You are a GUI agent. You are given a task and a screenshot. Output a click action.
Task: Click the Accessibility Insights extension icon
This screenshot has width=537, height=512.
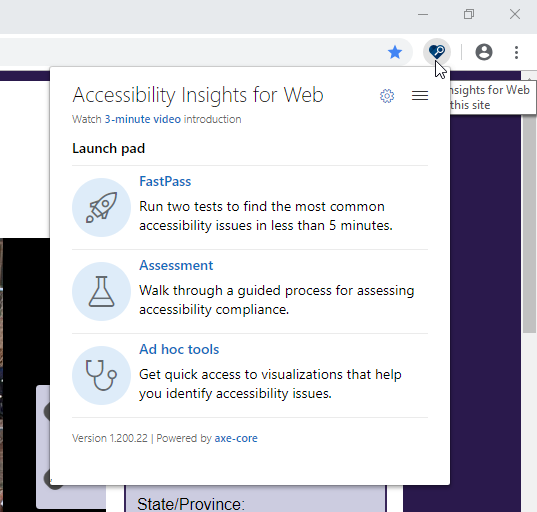437,52
